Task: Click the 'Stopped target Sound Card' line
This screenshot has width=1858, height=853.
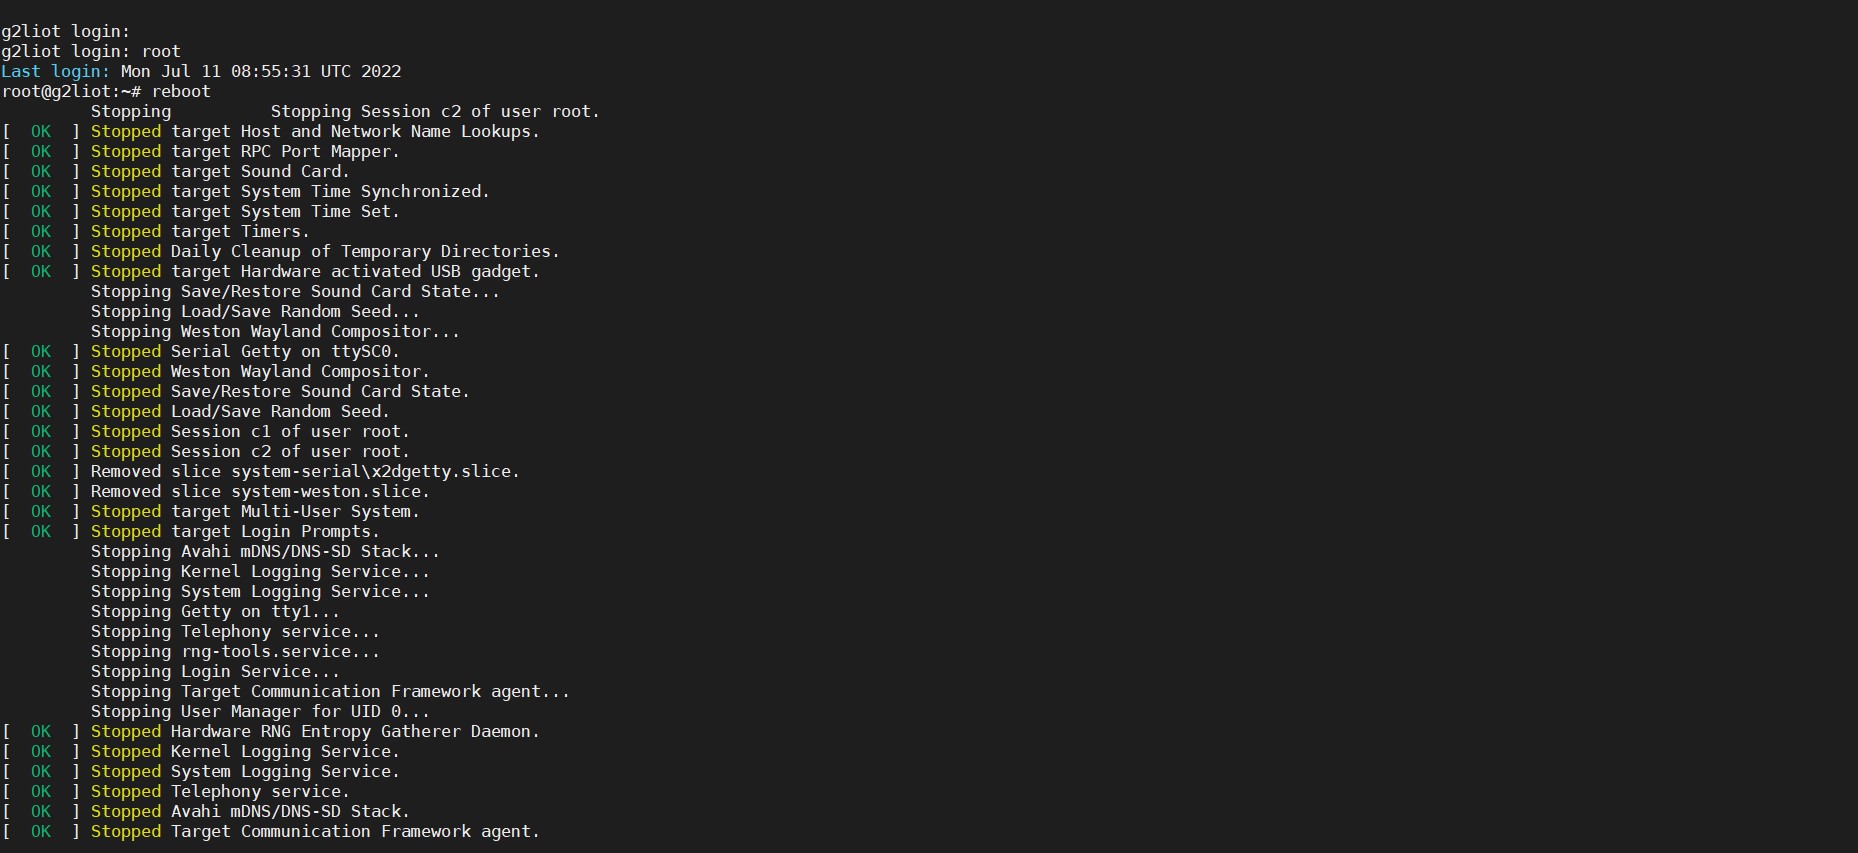Action: click(220, 171)
